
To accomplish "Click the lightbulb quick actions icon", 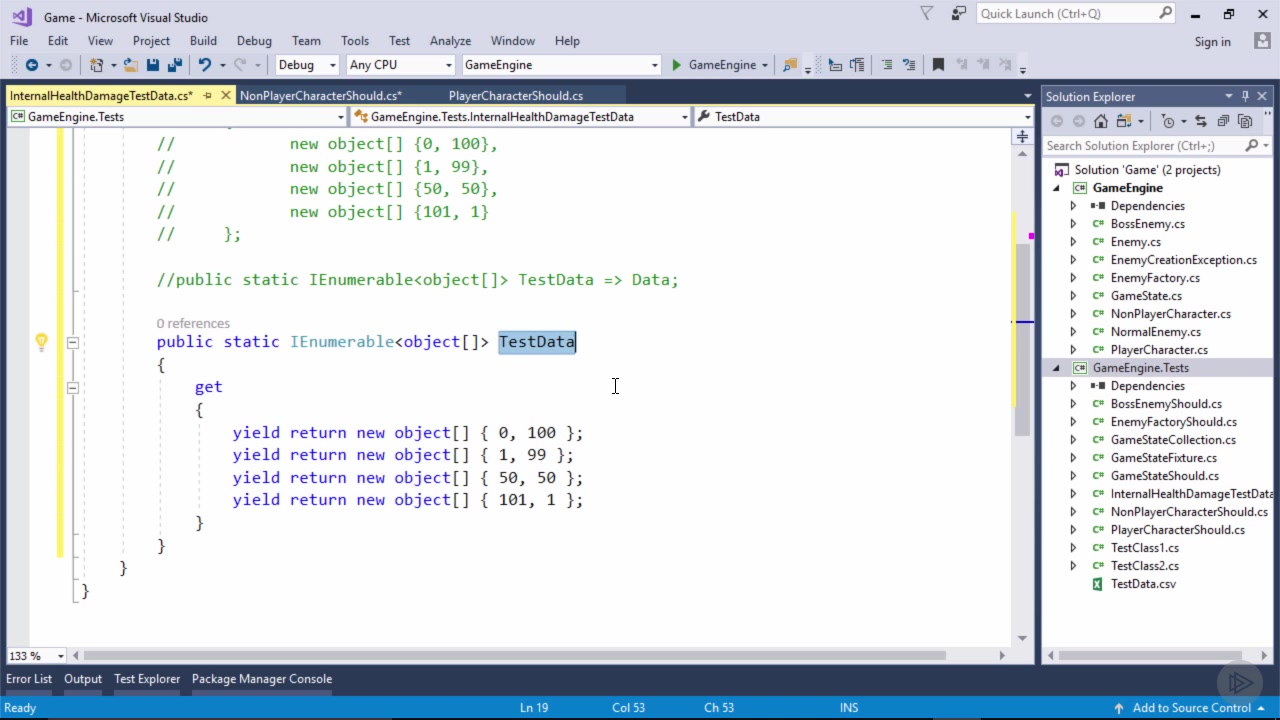I will point(41,342).
